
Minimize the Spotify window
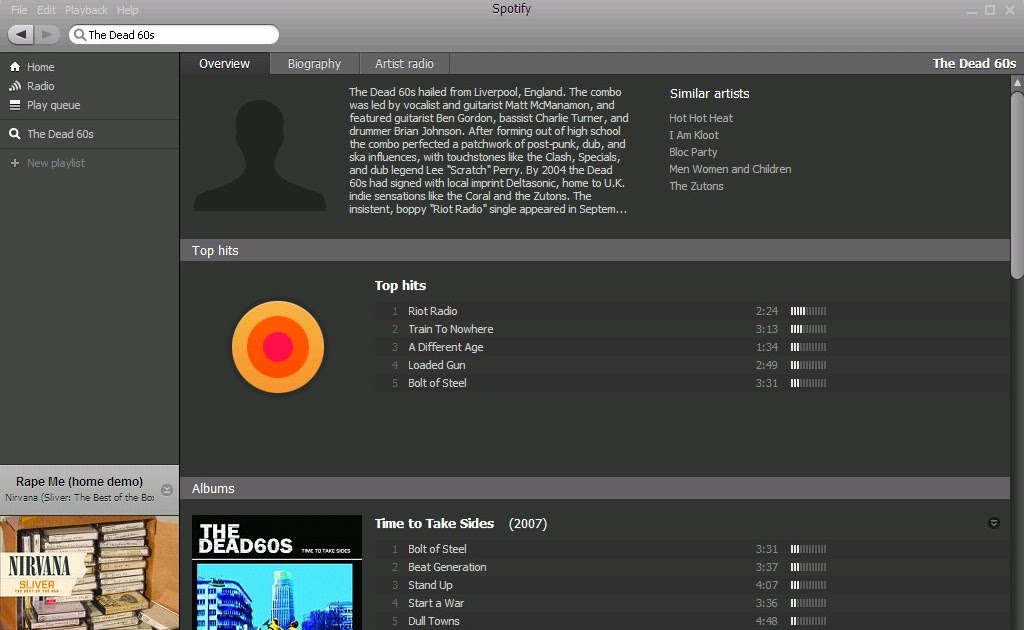[x=972, y=10]
